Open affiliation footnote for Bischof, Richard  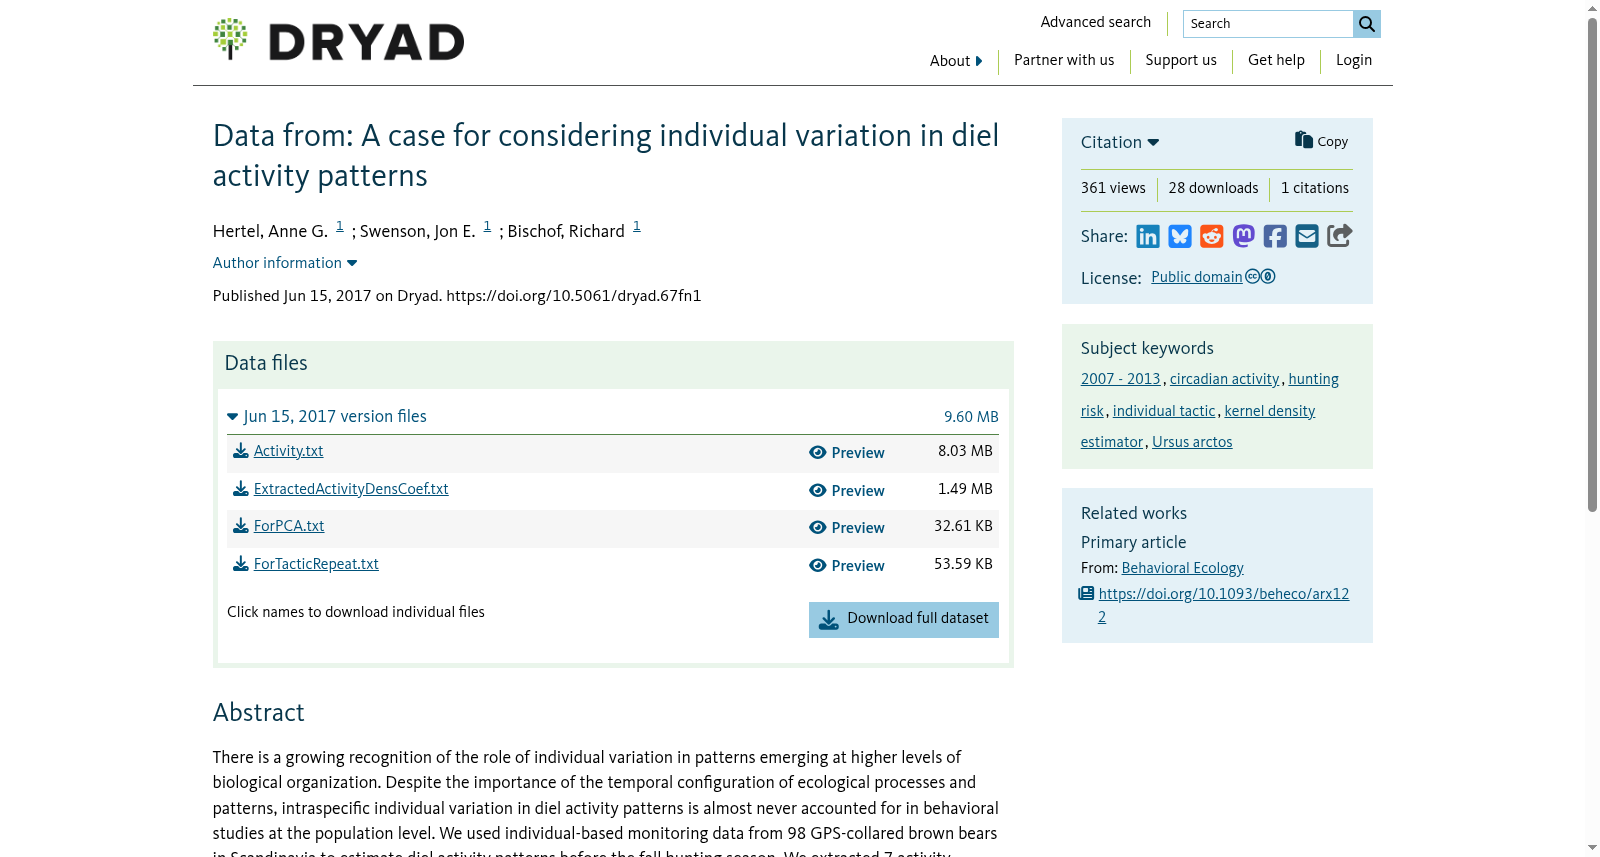(637, 227)
